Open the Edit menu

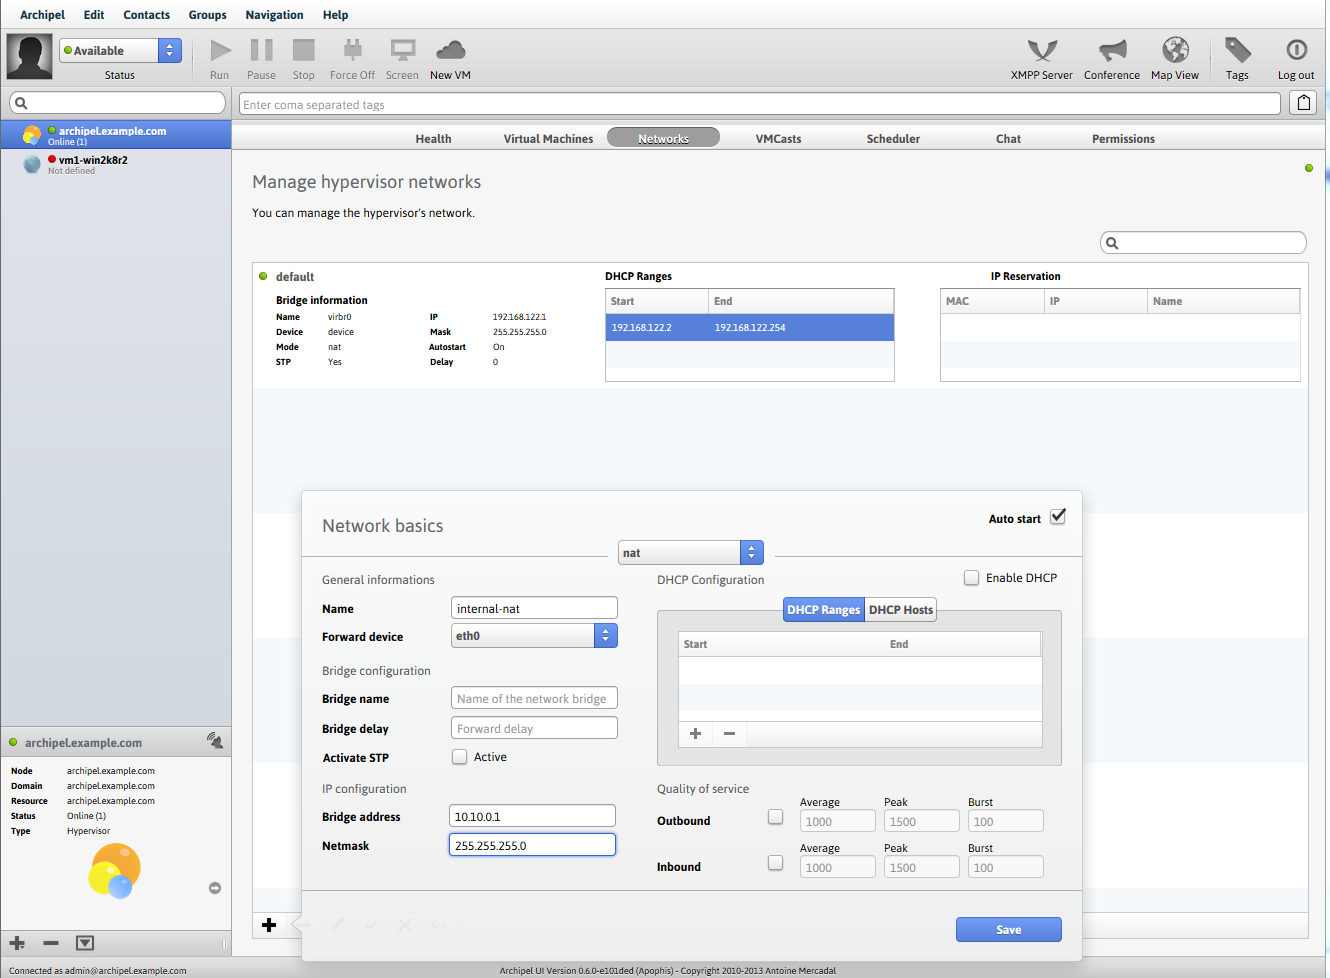coord(94,15)
